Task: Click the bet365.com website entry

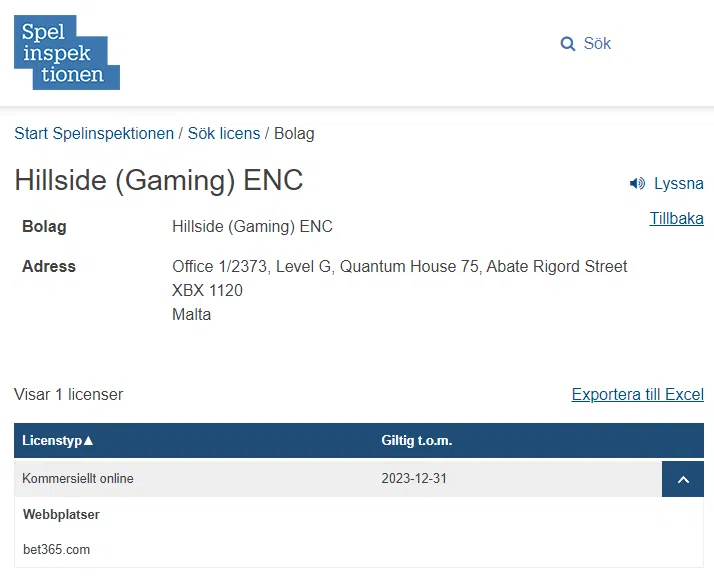Action: pos(56,550)
